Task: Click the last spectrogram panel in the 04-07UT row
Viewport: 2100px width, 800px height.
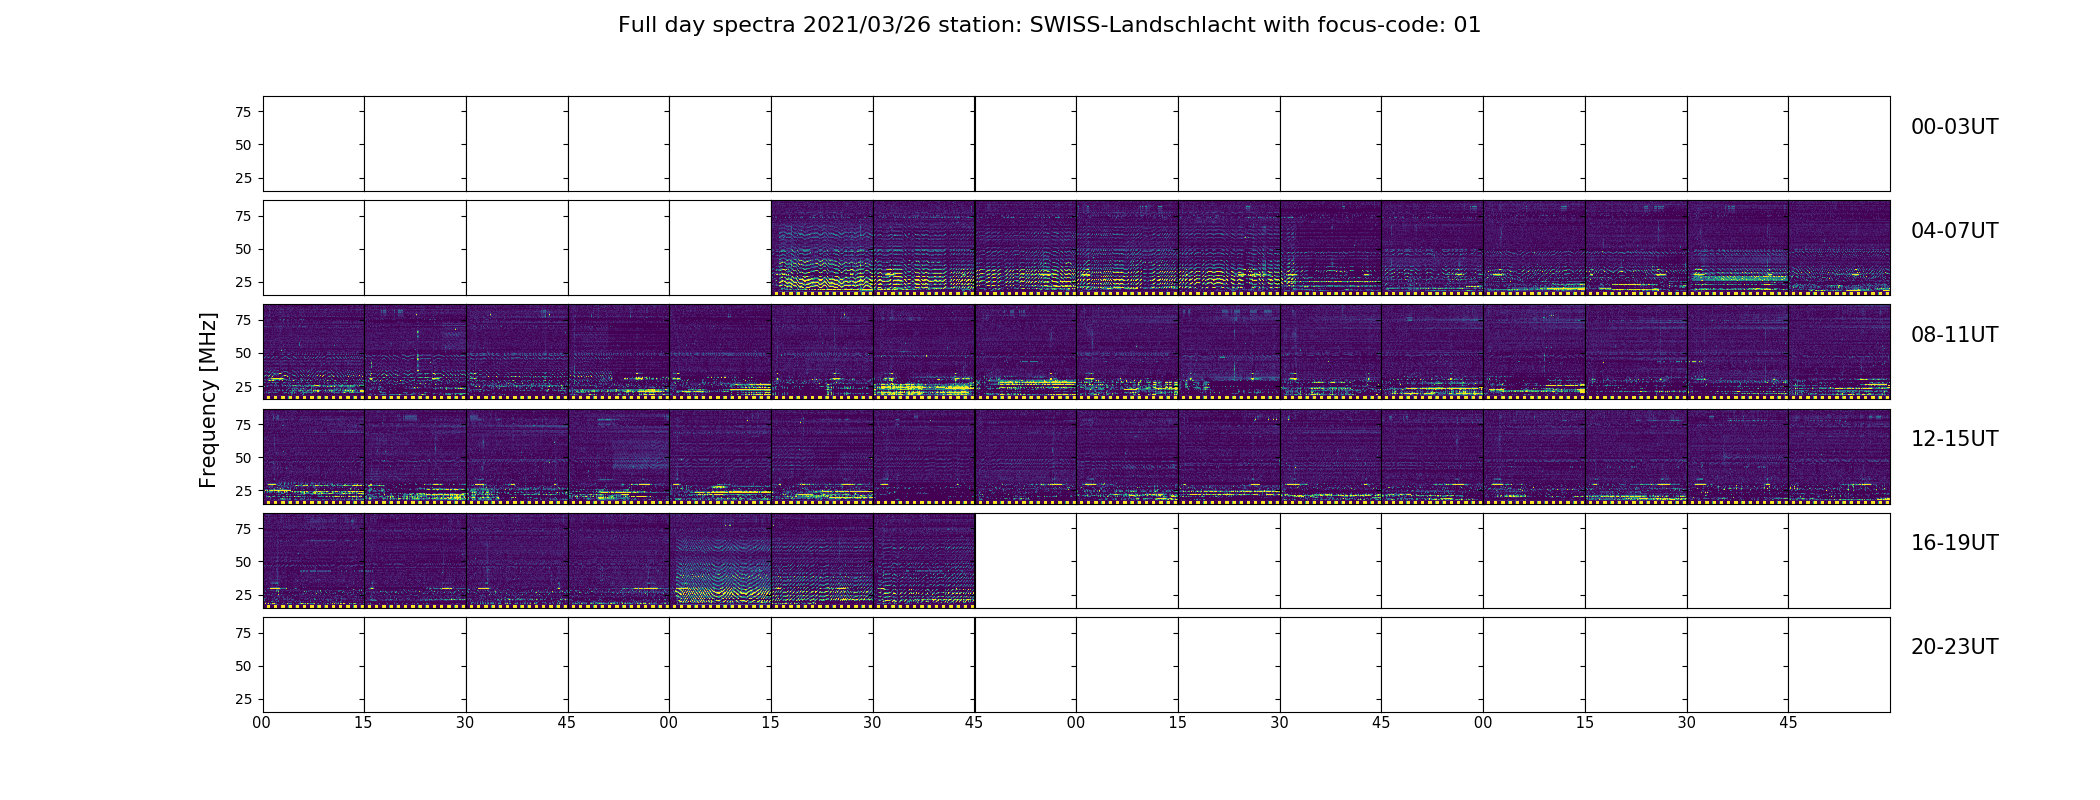Action: click(1839, 248)
